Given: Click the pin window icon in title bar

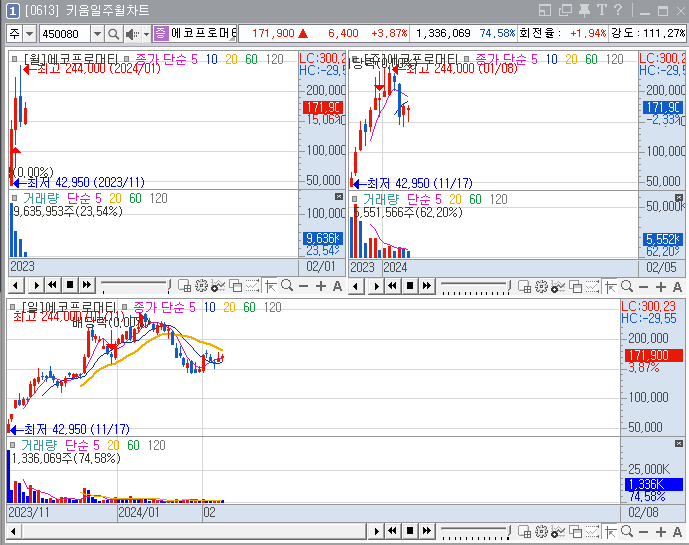Looking at the screenshot, I should point(584,10).
